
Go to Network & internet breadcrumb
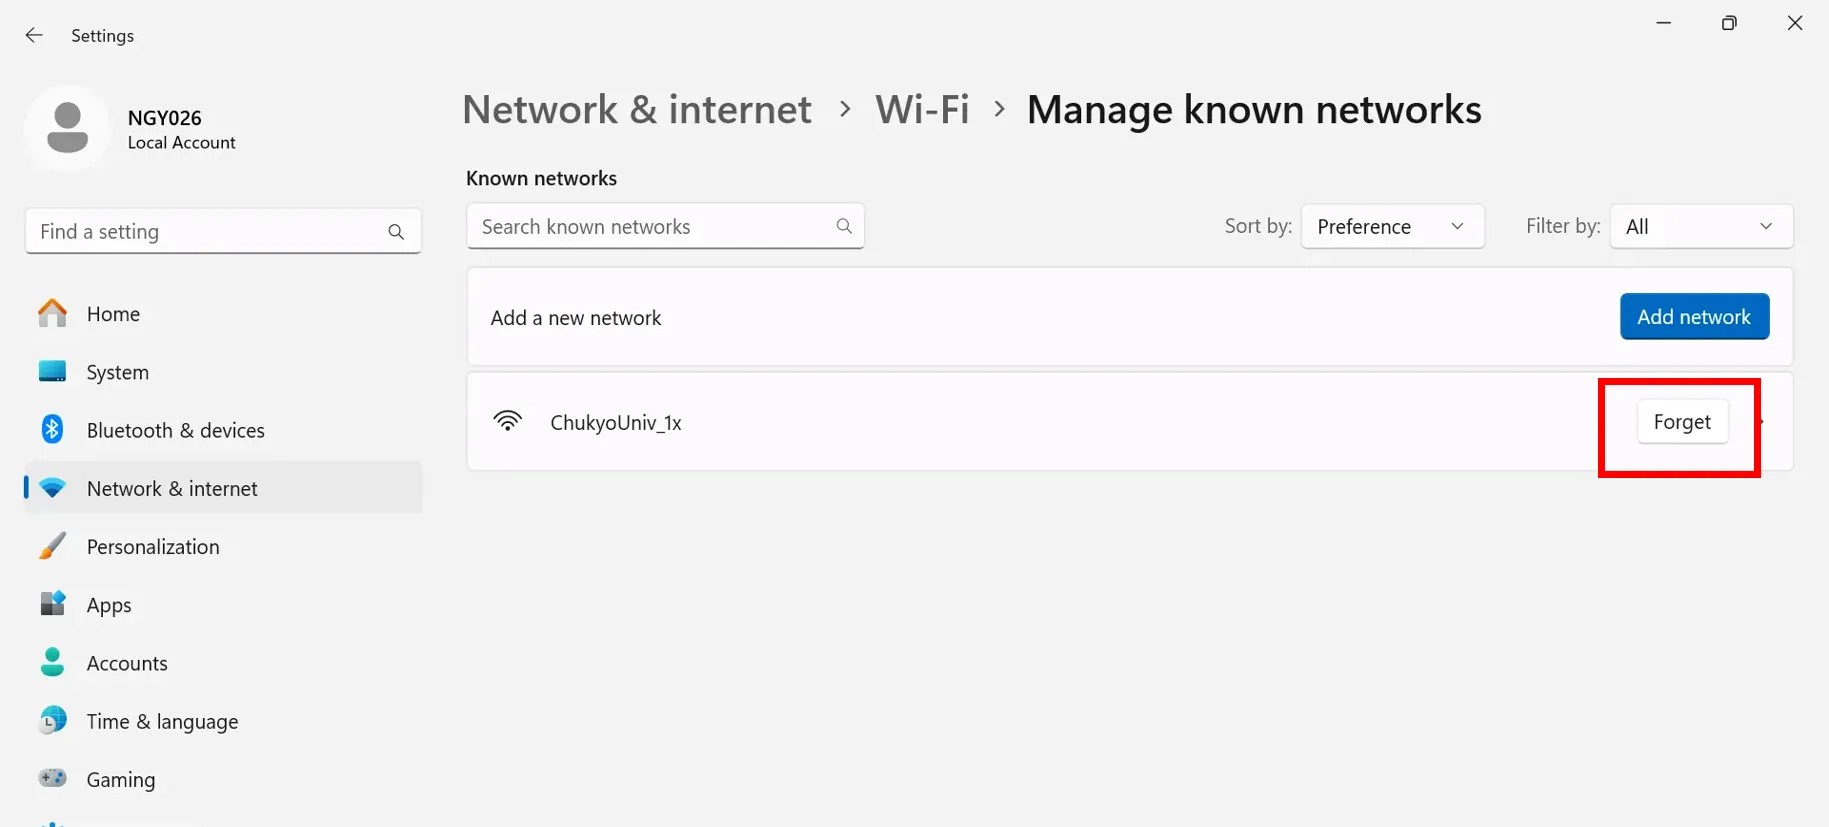click(x=637, y=110)
